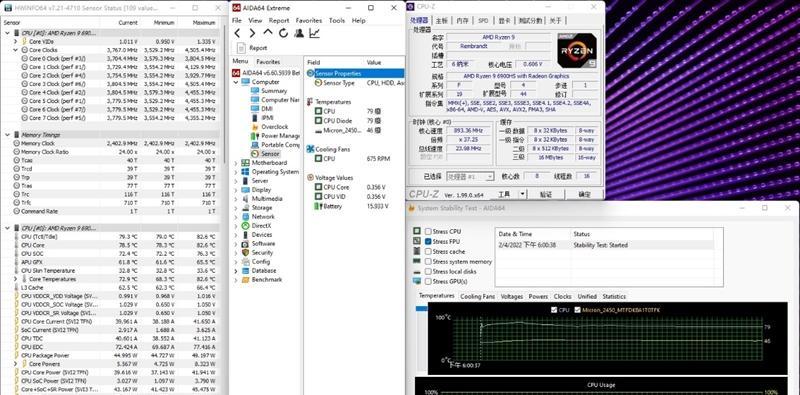Sort by the Maximum column header in HWiNFO
This screenshot has height=395, width=800.
(x=204, y=22)
